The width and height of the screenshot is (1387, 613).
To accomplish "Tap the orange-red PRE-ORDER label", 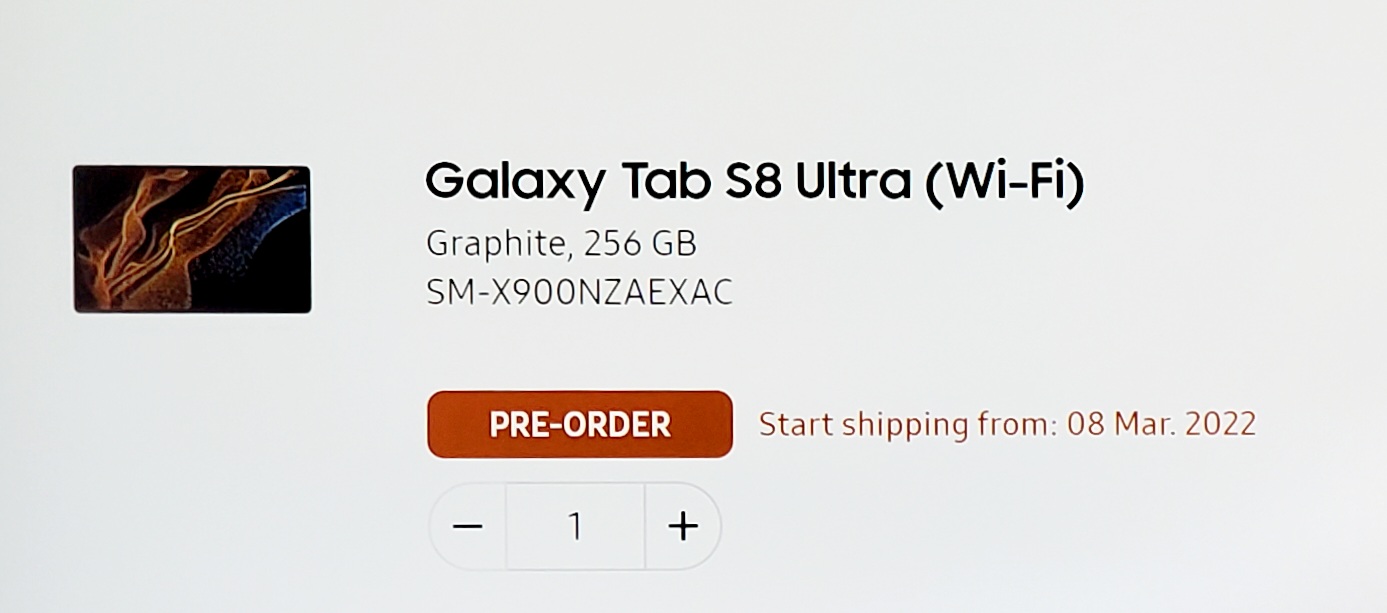I will coord(579,424).
